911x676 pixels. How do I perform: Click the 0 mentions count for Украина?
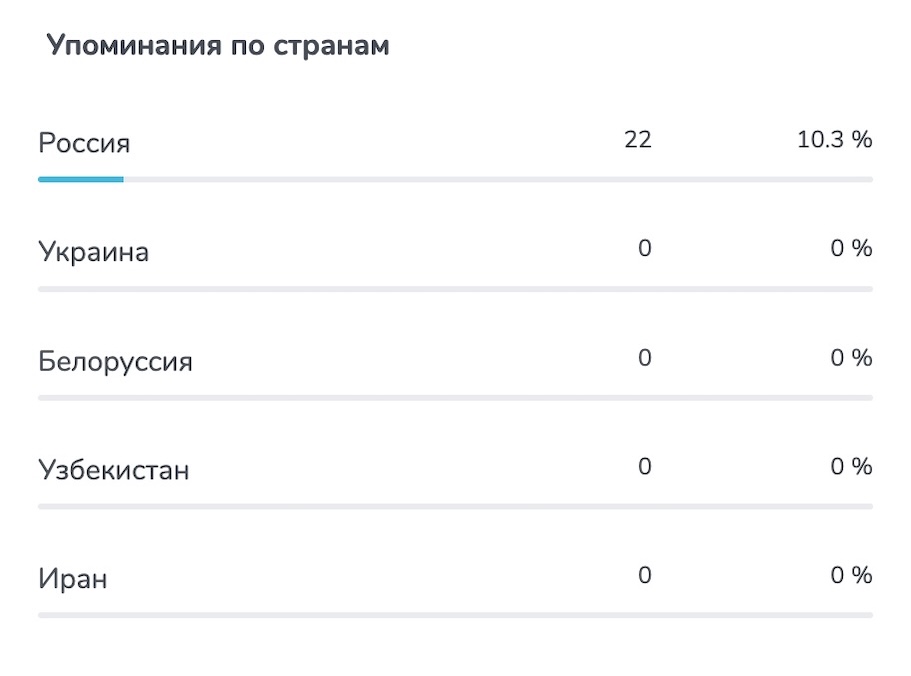tap(644, 248)
